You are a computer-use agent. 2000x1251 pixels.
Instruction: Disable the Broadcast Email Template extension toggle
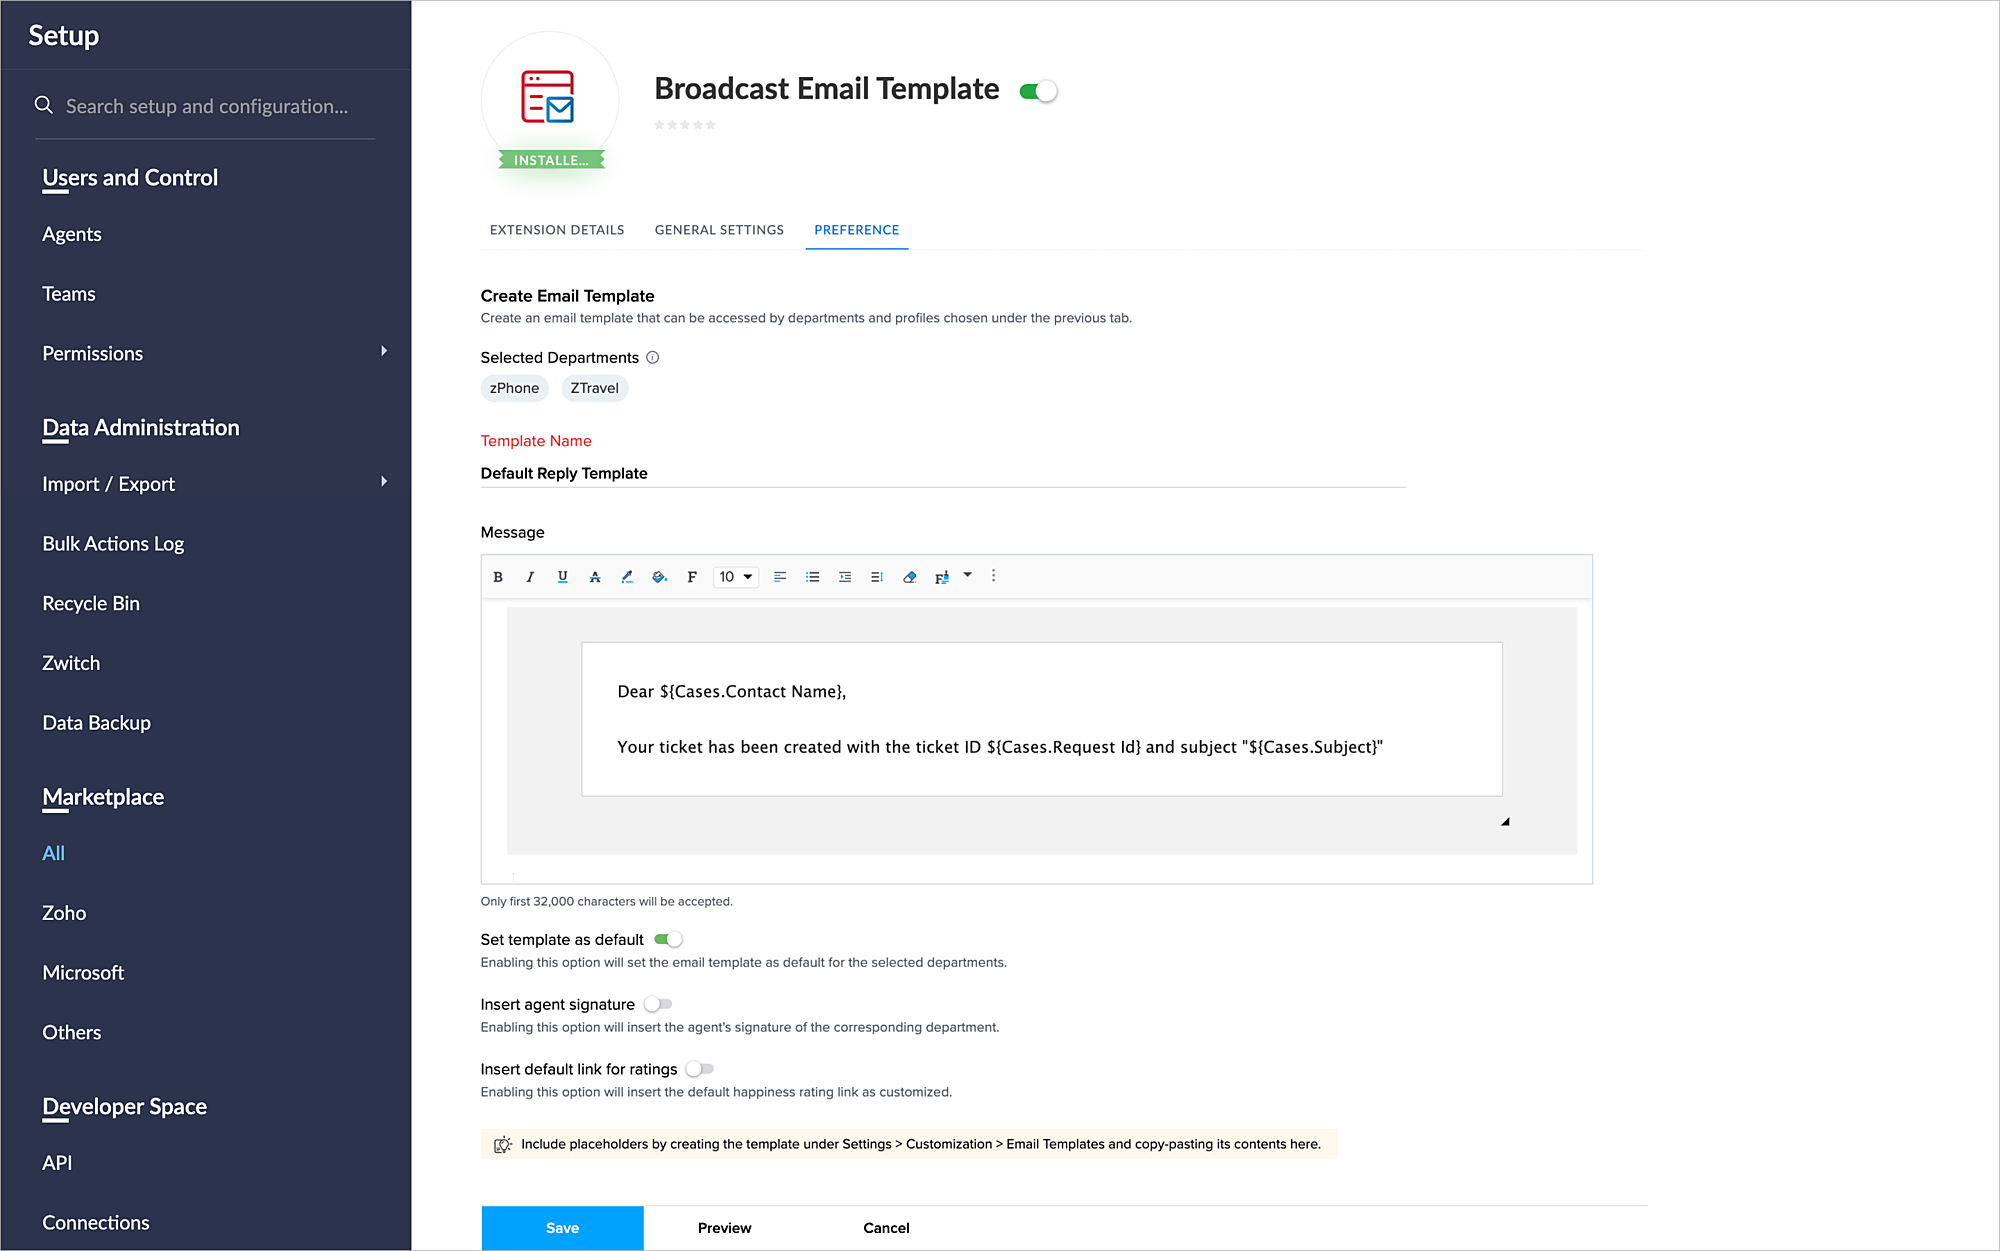pyautogui.click(x=1038, y=91)
